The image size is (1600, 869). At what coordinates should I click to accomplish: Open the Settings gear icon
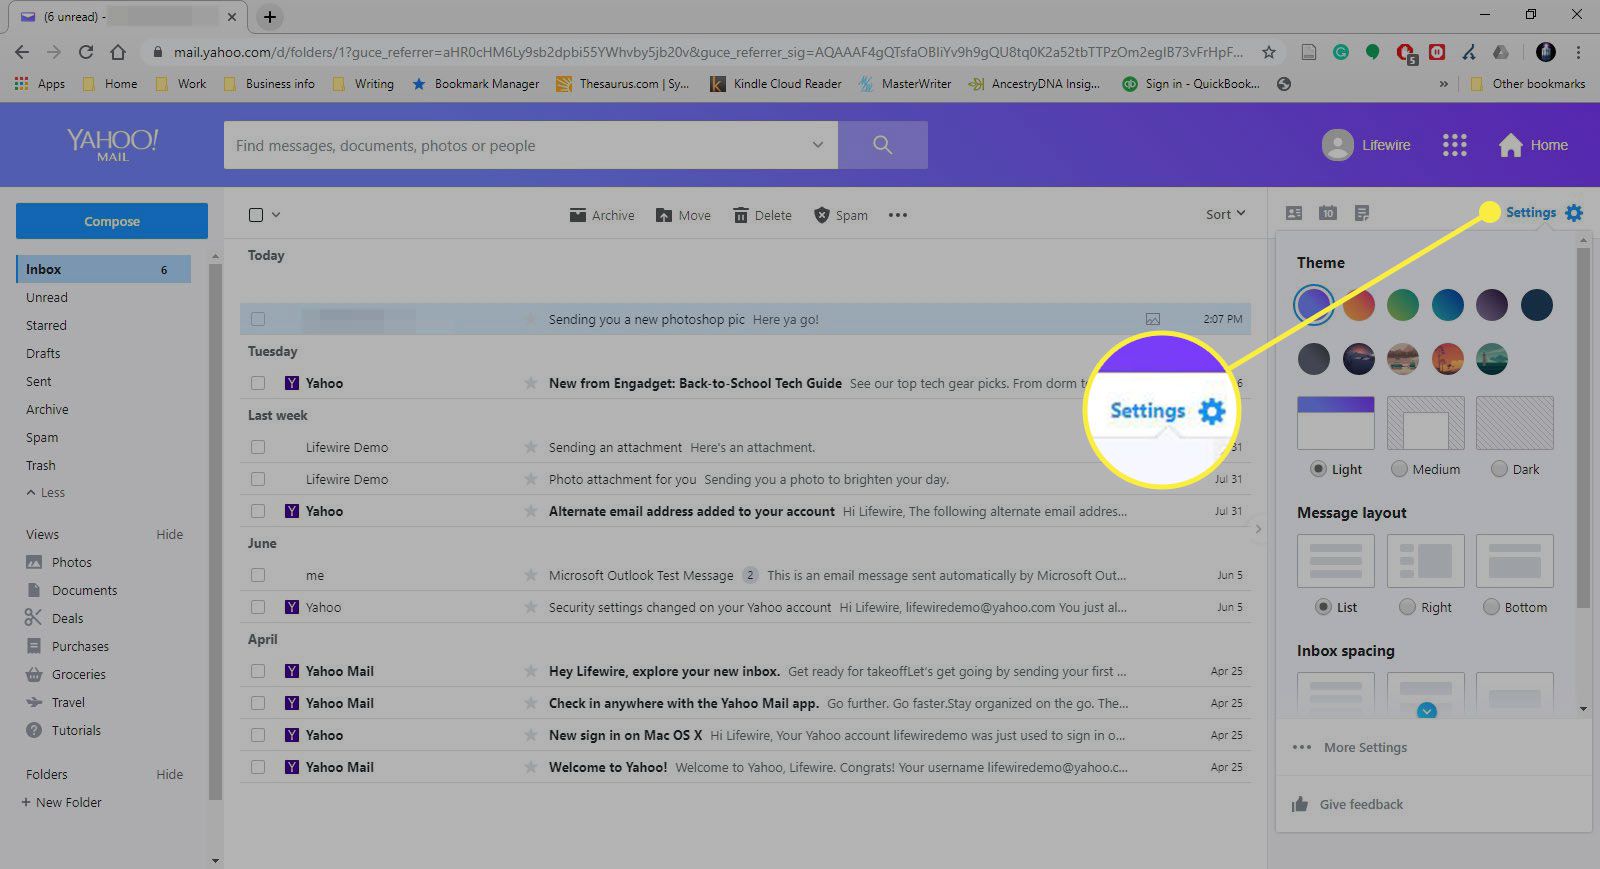pos(1574,213)
